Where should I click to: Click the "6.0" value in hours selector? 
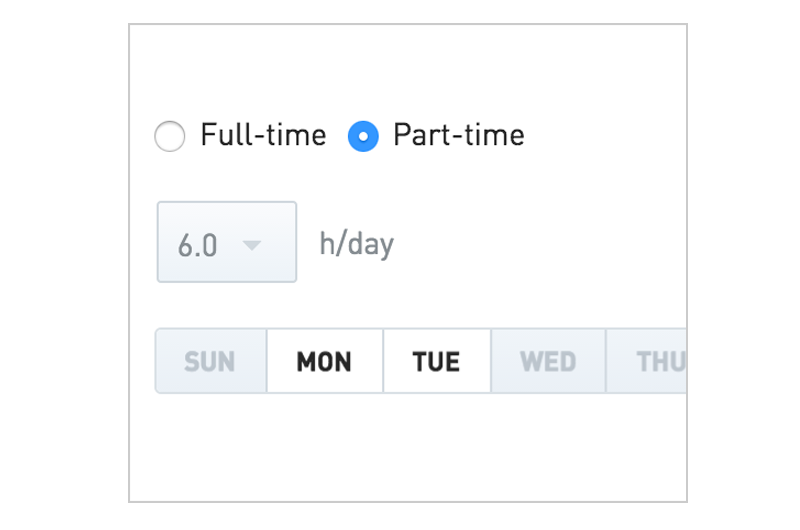tap(198, 245)
